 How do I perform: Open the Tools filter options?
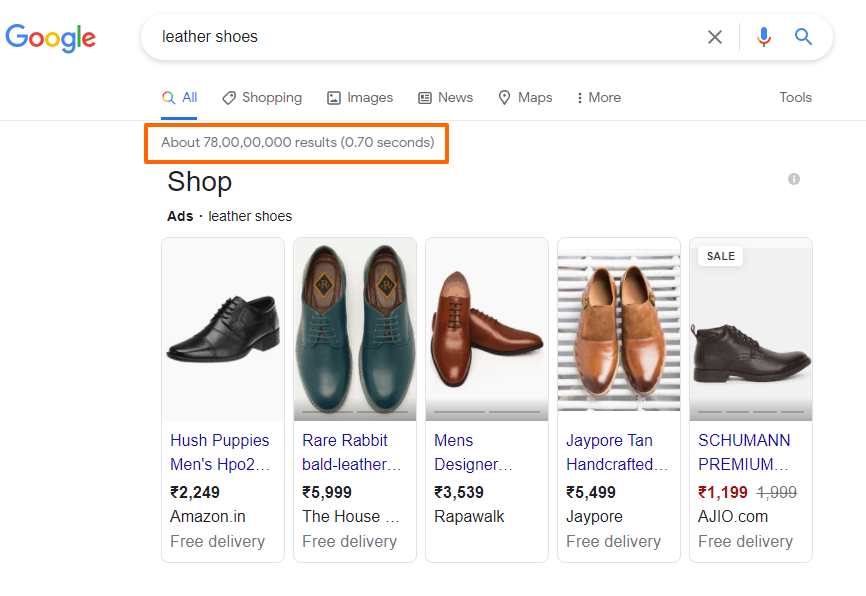[795, 98]
